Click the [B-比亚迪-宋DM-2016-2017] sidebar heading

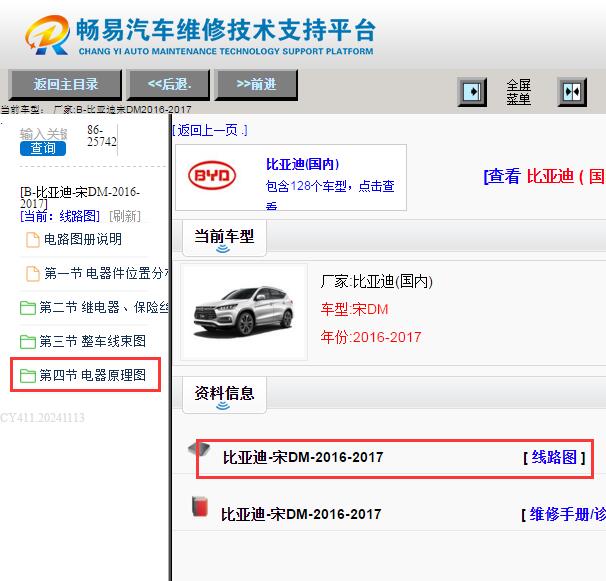point(80,197)
